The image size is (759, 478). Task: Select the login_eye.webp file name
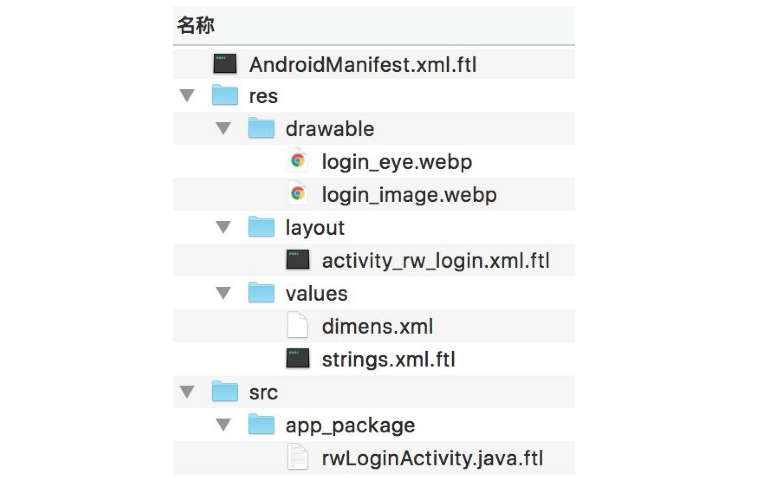(396, 161)
